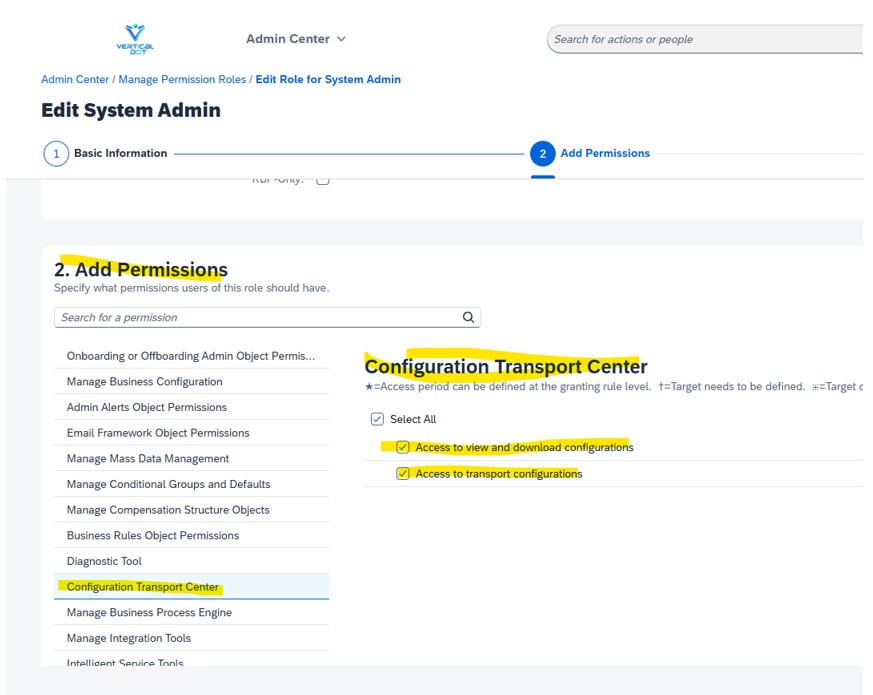Toggle the RBP-Only checkbox
Image resolution: width=873 pixels, height=695 pixels.
323,180
